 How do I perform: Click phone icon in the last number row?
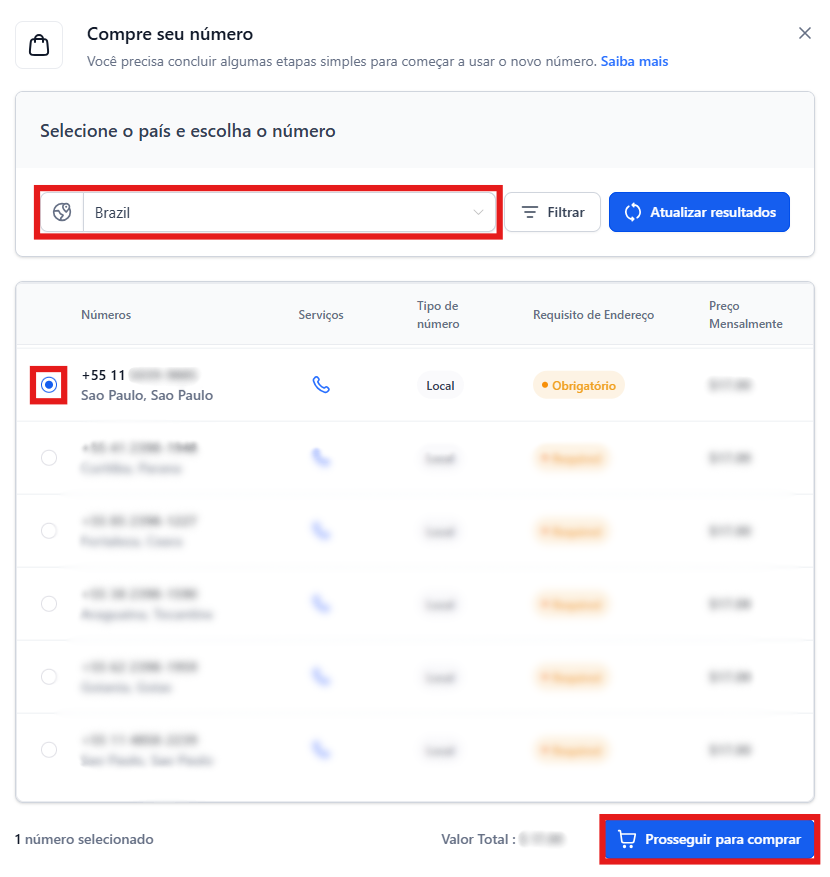tap(321, 750)
